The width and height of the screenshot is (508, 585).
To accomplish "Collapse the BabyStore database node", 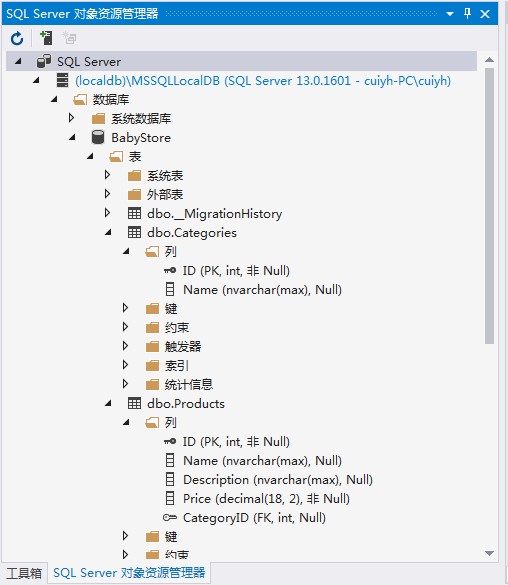I will point(72,137).
